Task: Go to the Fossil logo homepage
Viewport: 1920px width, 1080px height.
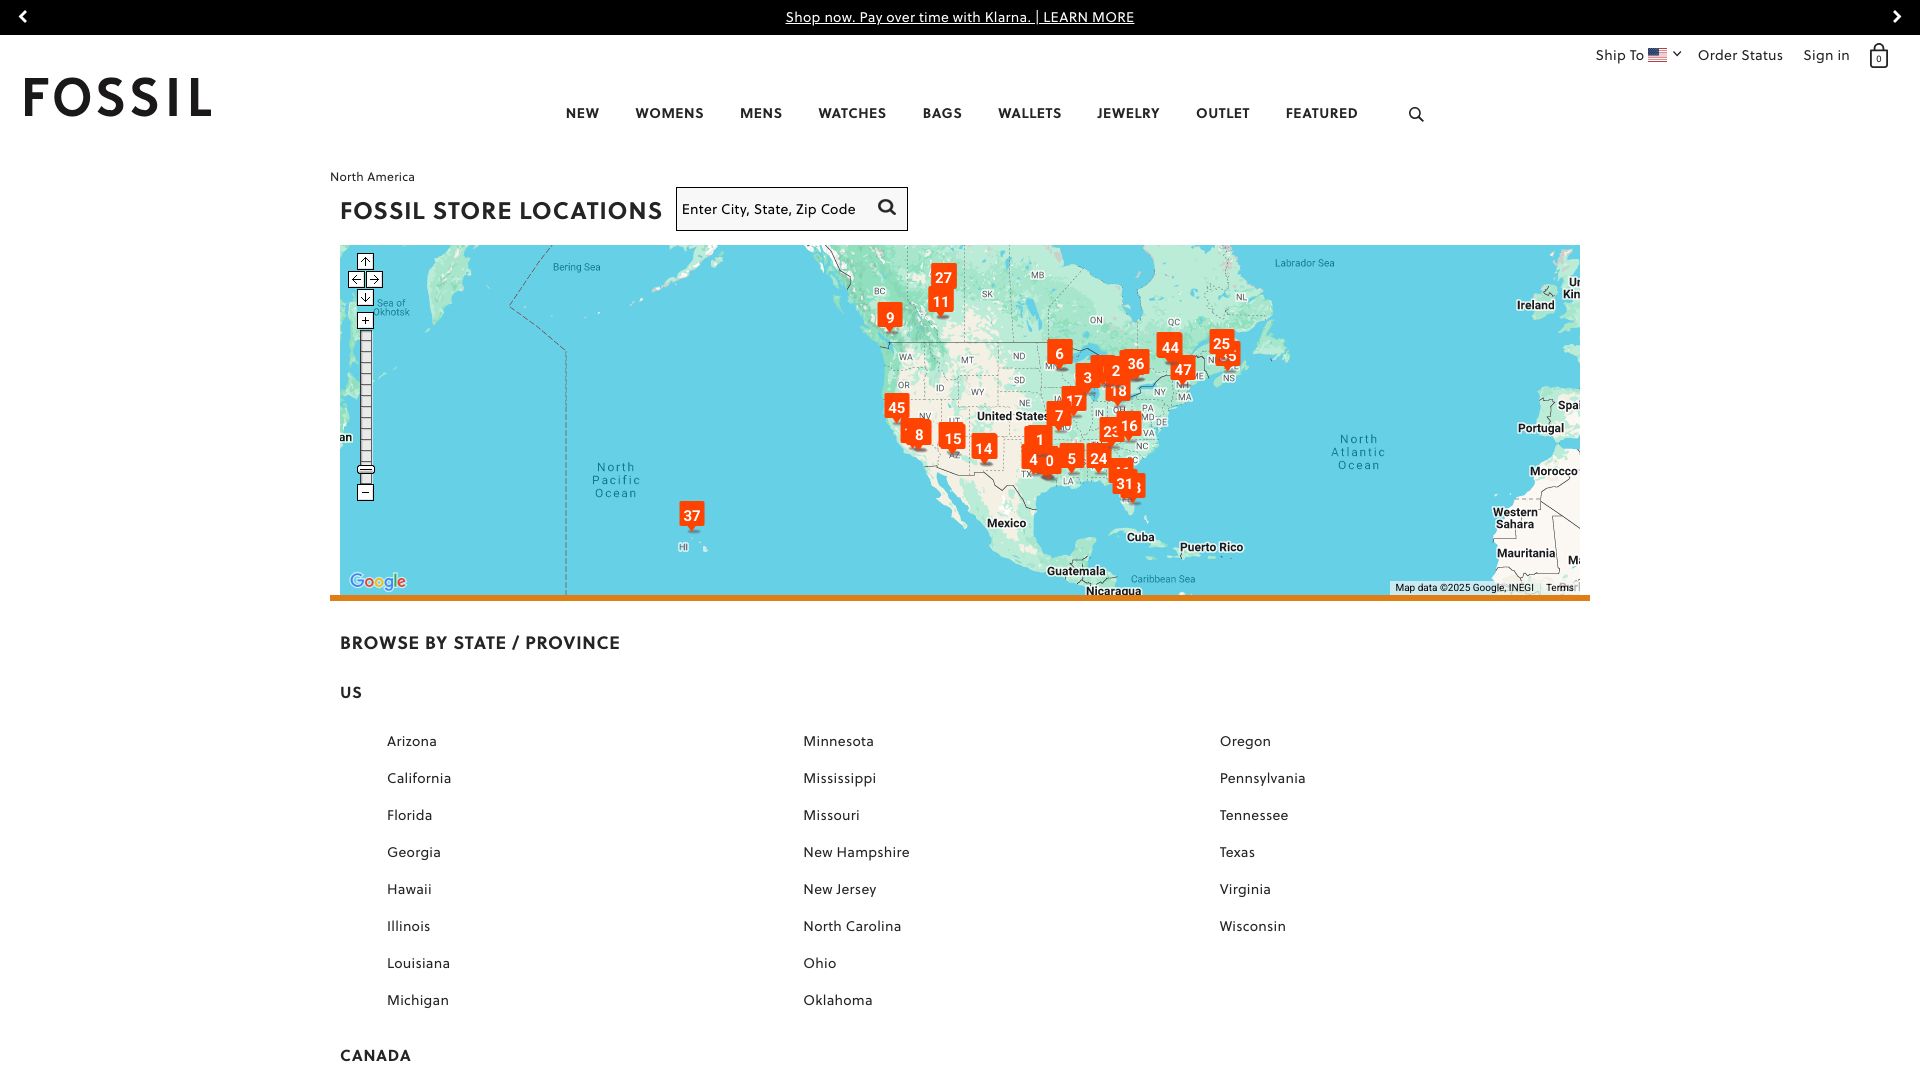Action: pos(118,97)
